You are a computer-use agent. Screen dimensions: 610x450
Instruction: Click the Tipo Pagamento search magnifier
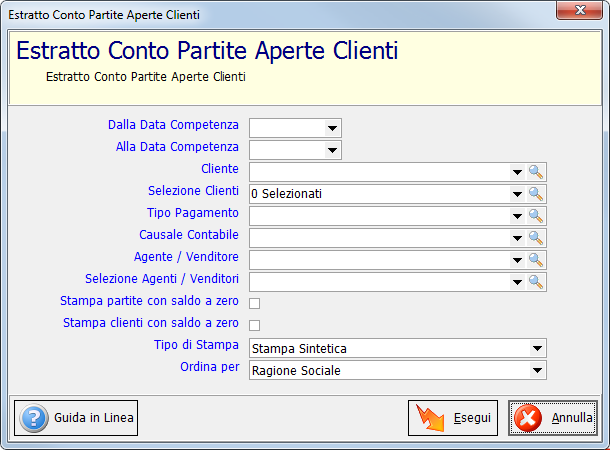click(536, 216)
